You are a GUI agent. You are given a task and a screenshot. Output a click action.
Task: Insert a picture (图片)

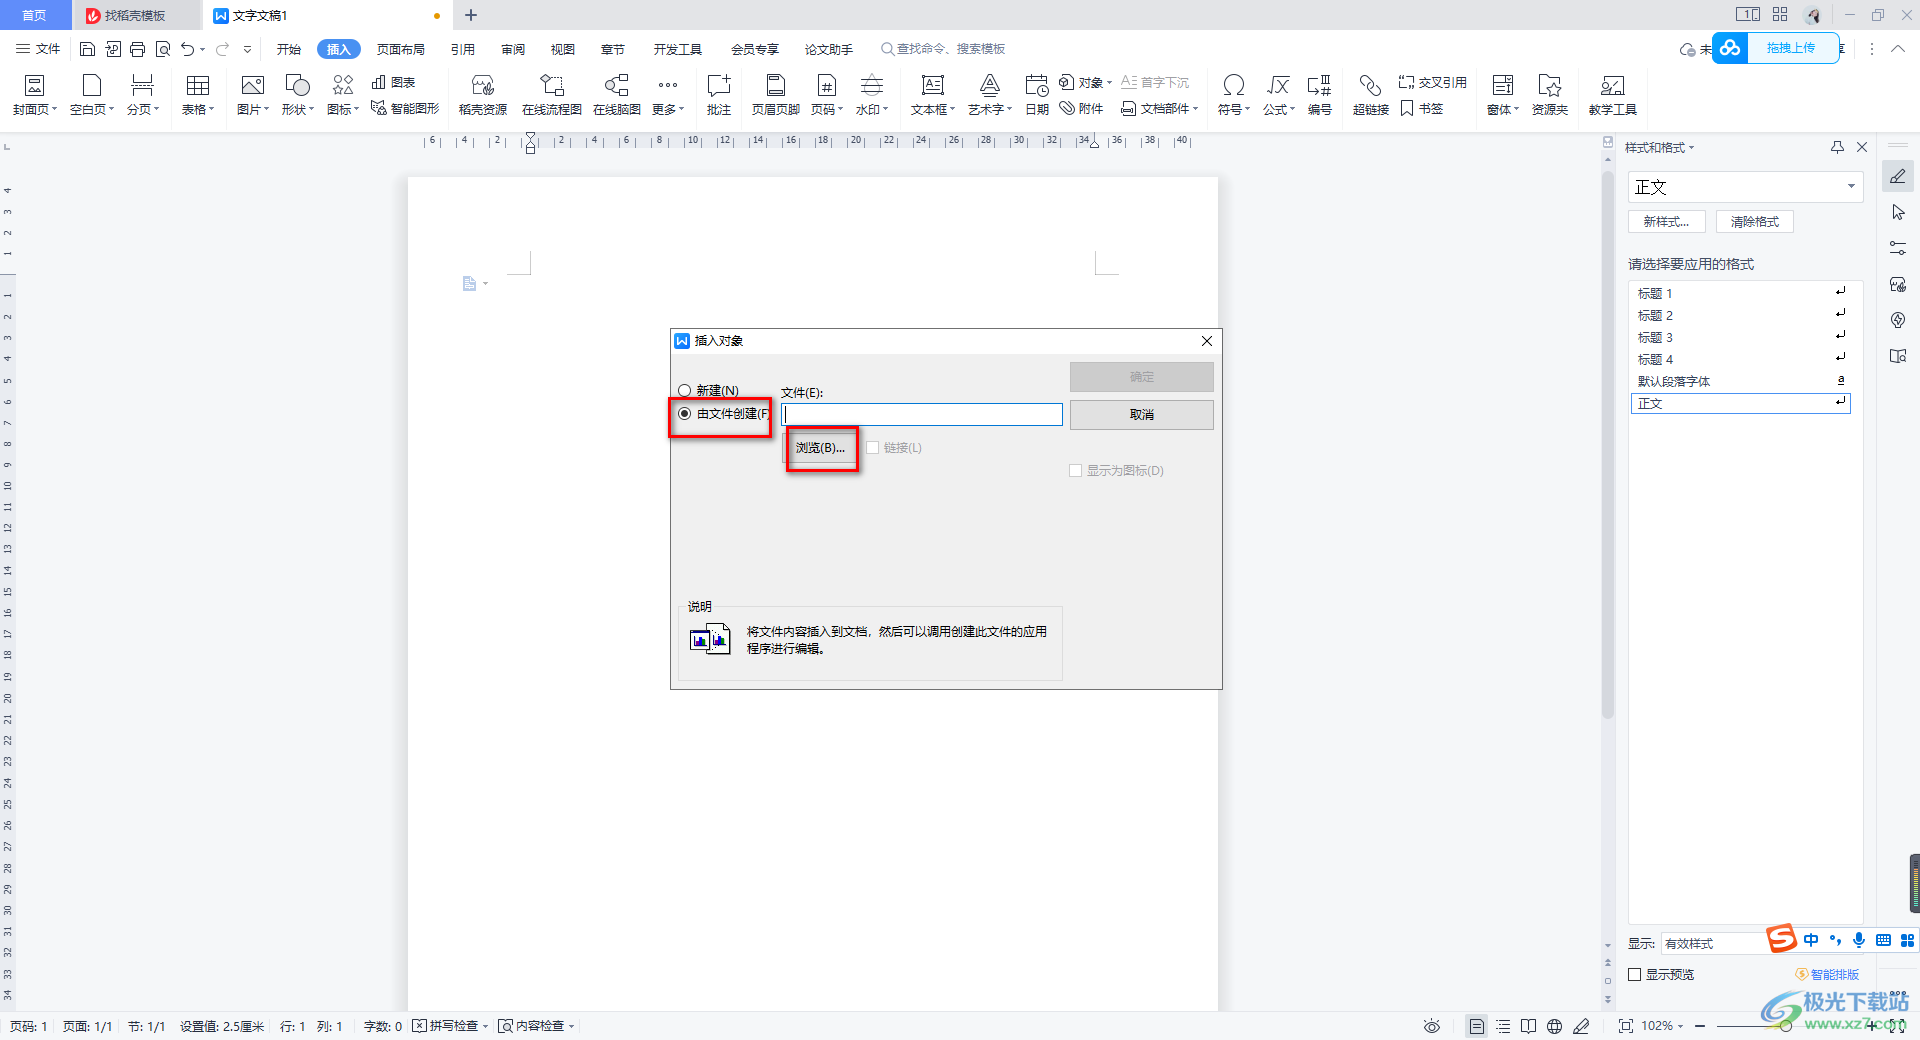(252, 95)
